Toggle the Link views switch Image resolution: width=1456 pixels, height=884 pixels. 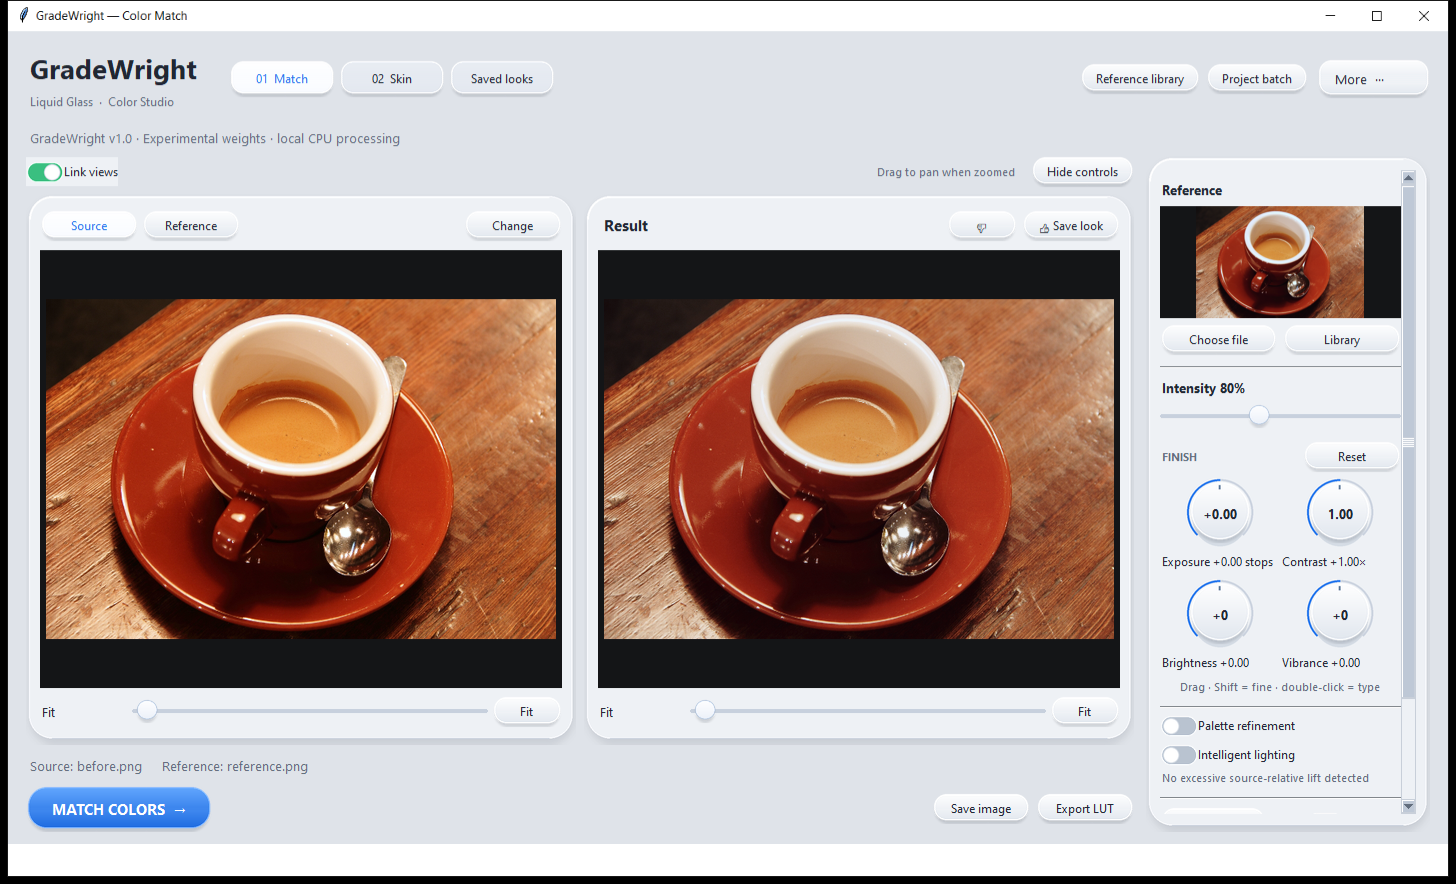point(45,172)
